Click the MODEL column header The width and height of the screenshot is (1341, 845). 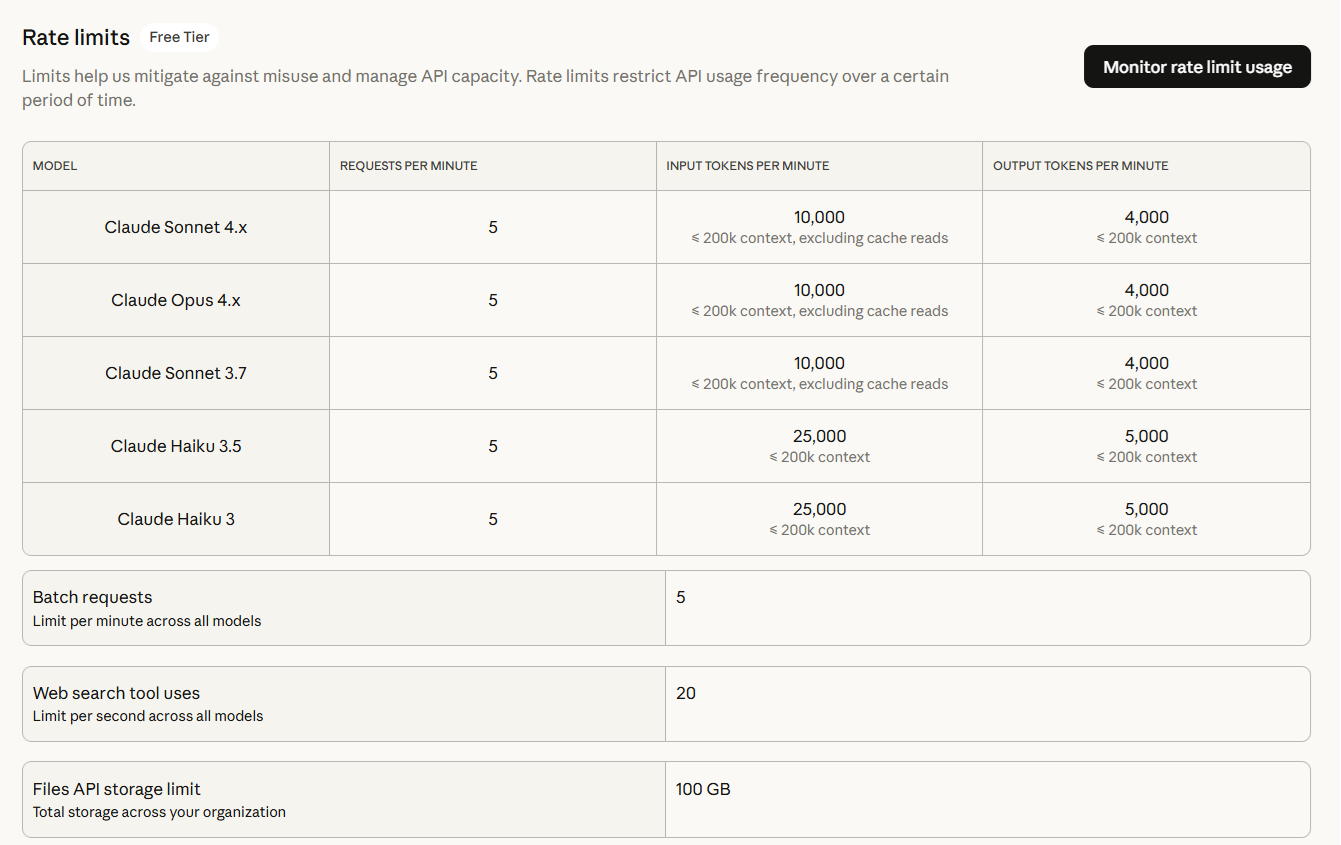[x=55, y=166]
